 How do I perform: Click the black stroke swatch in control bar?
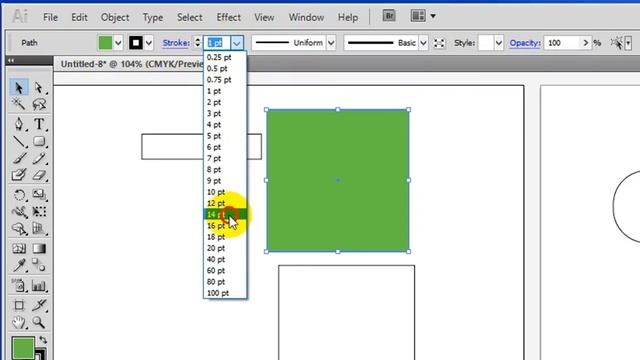click(x=136, y=42)
